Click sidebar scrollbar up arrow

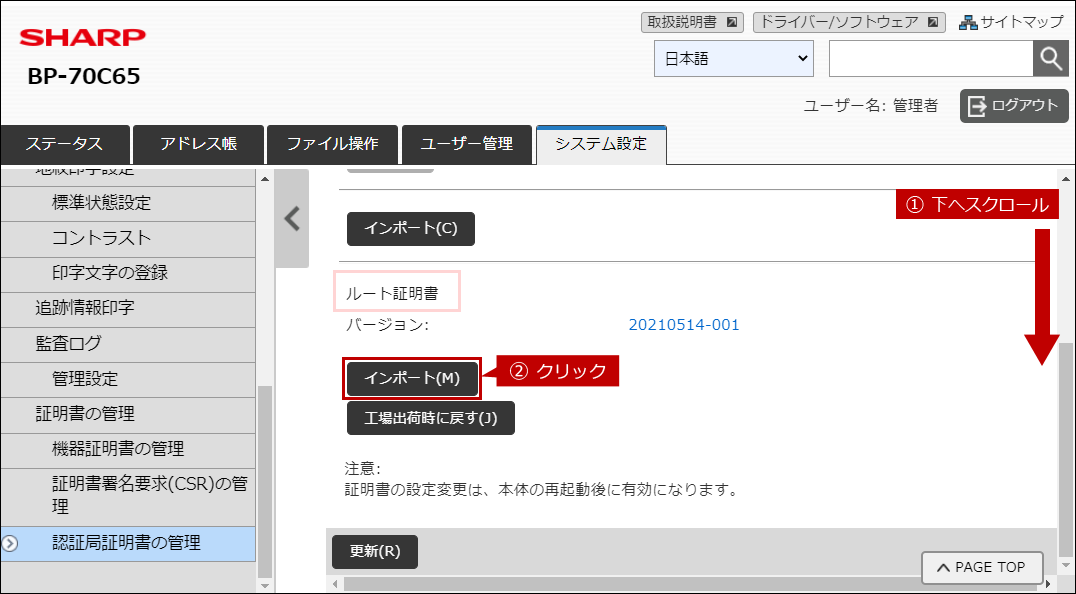pos(265,178)
